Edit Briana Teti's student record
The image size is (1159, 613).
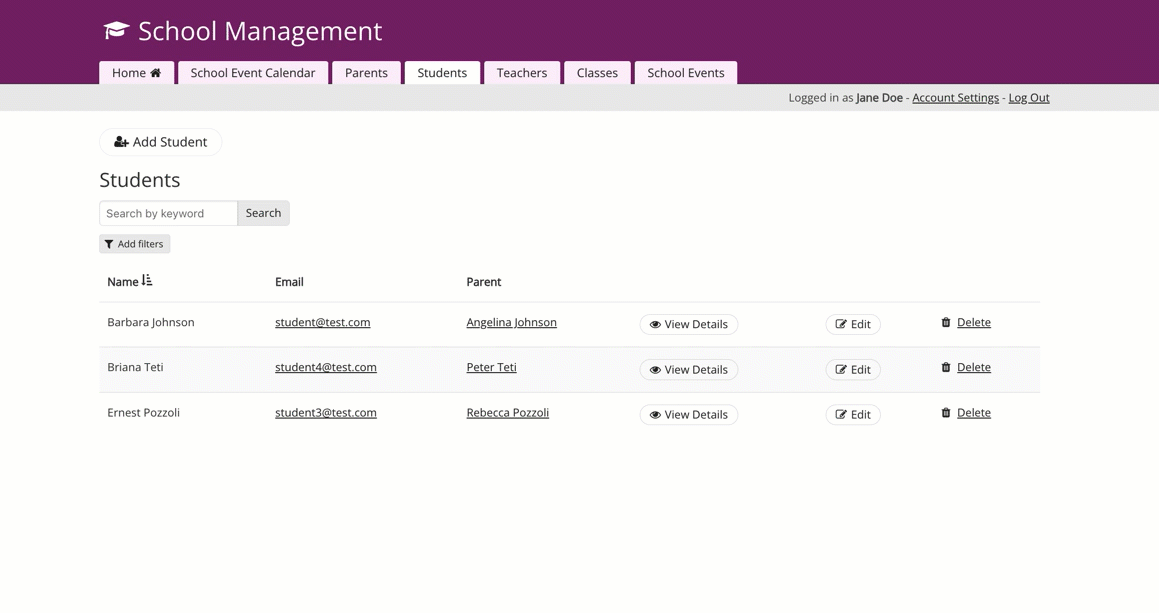852,369
